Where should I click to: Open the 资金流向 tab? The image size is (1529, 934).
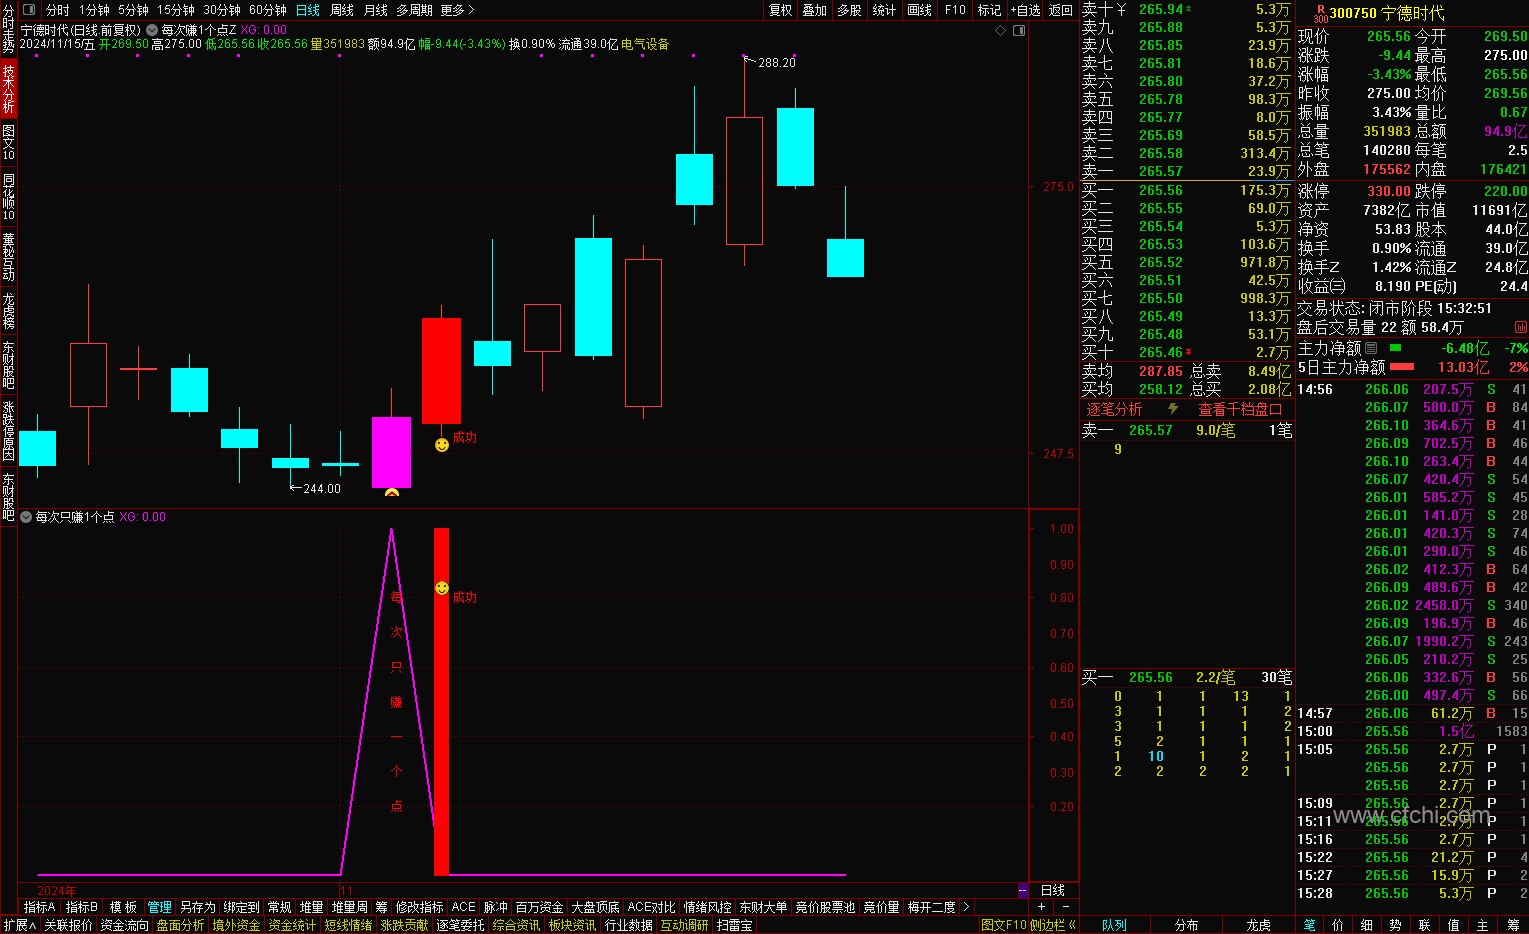coord(125,925)
